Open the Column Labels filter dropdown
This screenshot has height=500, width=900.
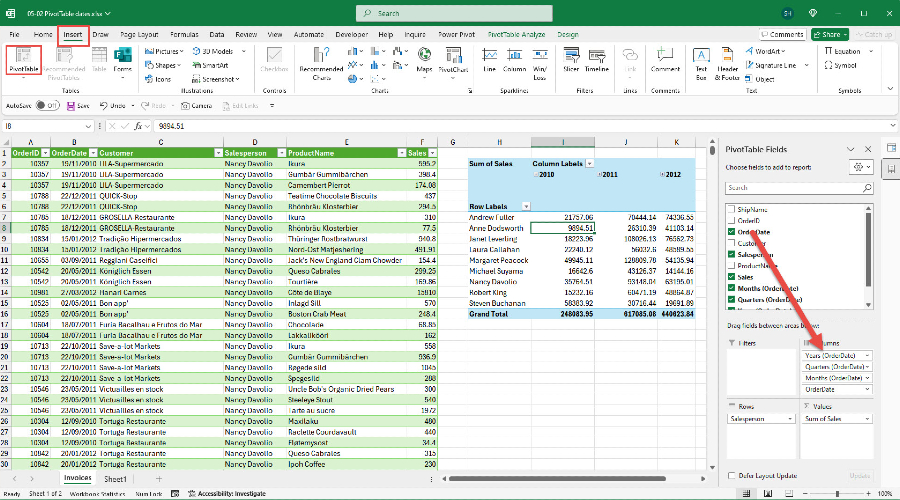(589, 163)
